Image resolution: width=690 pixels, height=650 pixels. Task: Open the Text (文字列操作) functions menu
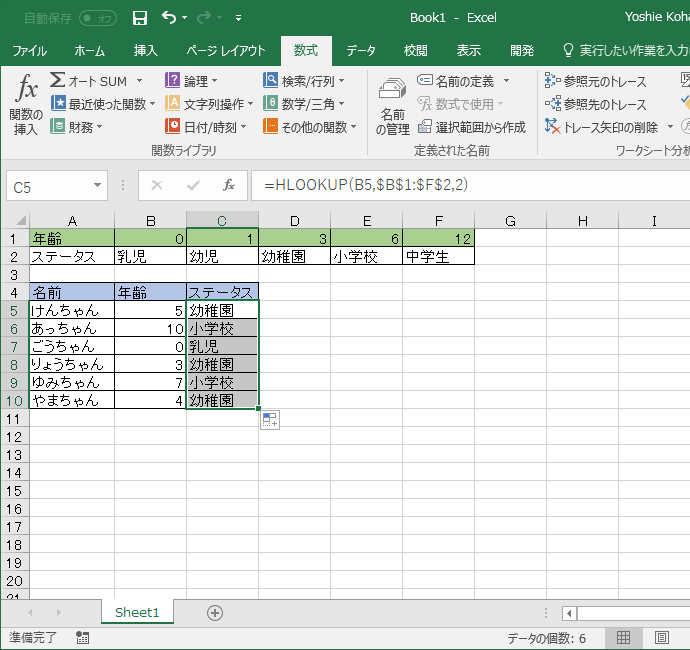coord(209,104)
